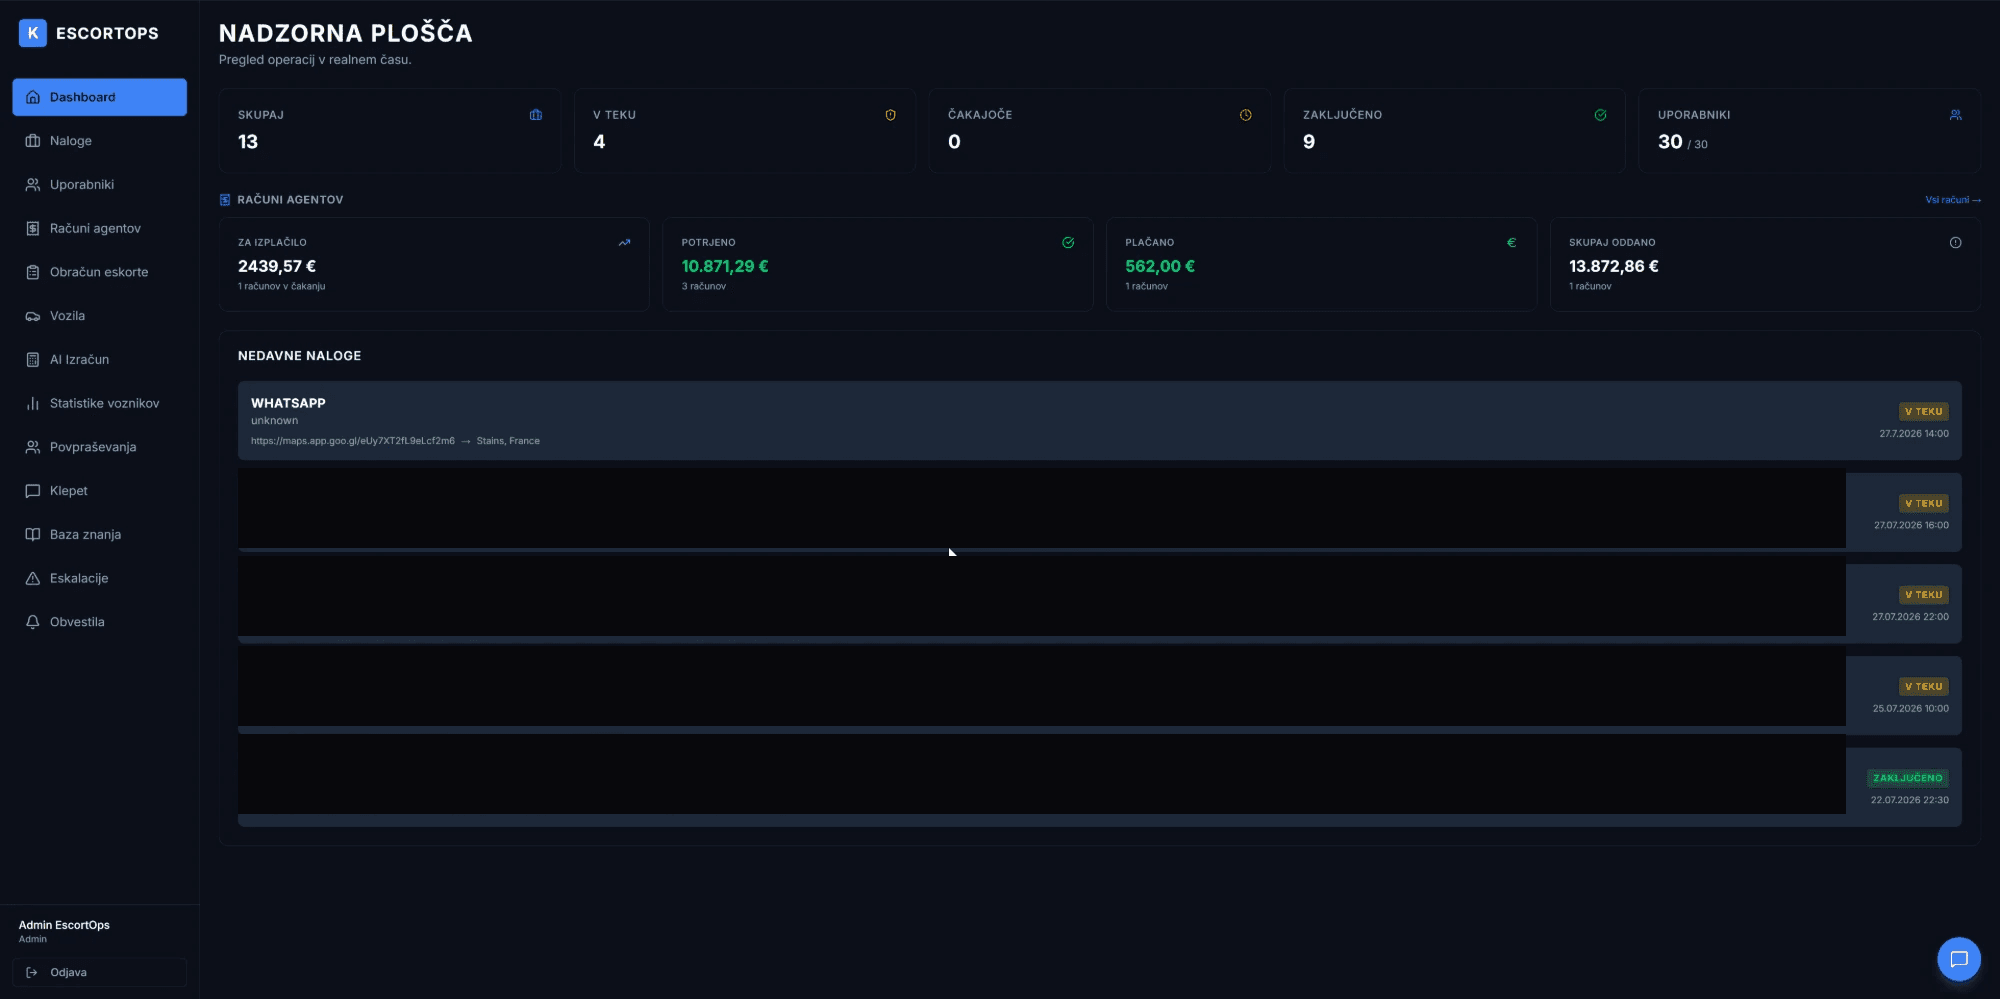Open the Dashboard menu item
This screenshot has height=999, width=2000.
coord(99,97)
